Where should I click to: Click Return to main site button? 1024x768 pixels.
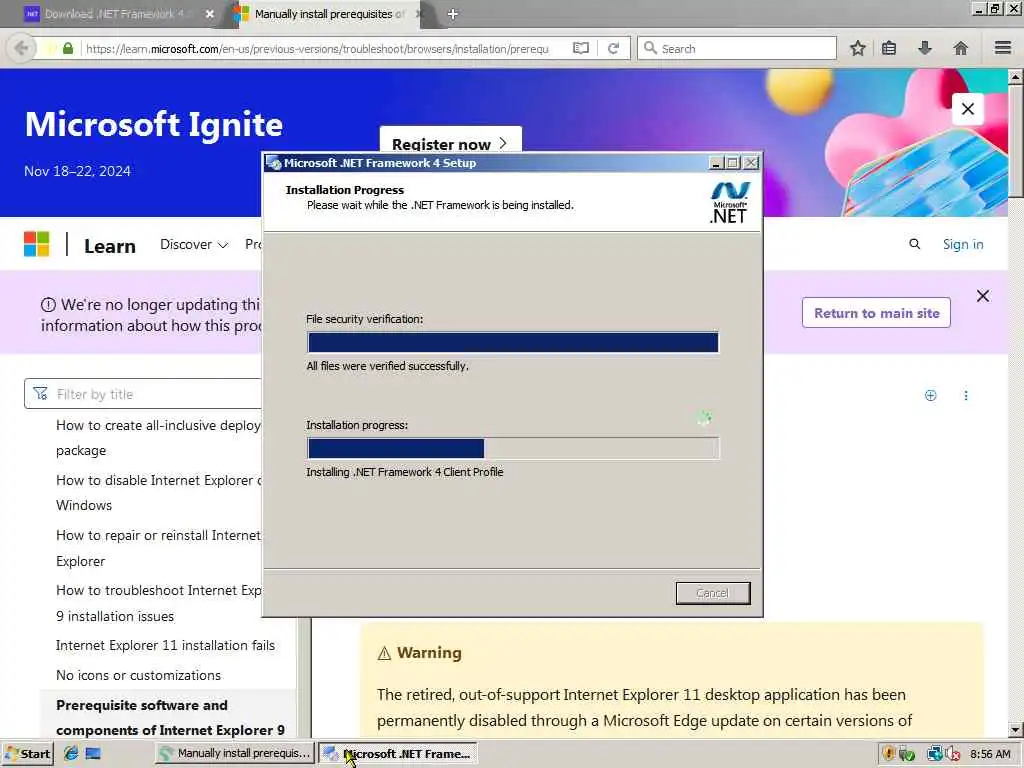[x=876, y=313]
